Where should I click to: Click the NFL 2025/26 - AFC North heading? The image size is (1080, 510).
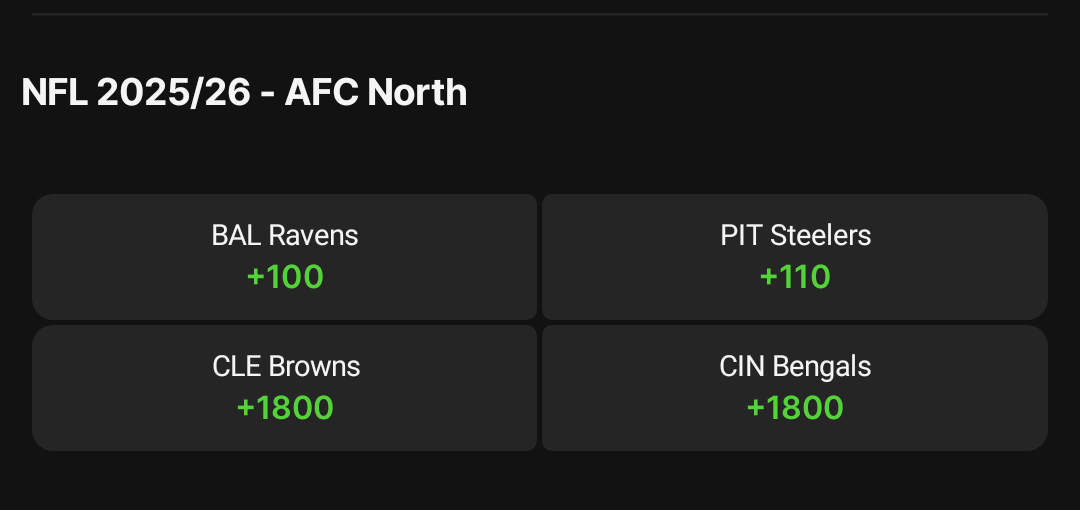244,92
